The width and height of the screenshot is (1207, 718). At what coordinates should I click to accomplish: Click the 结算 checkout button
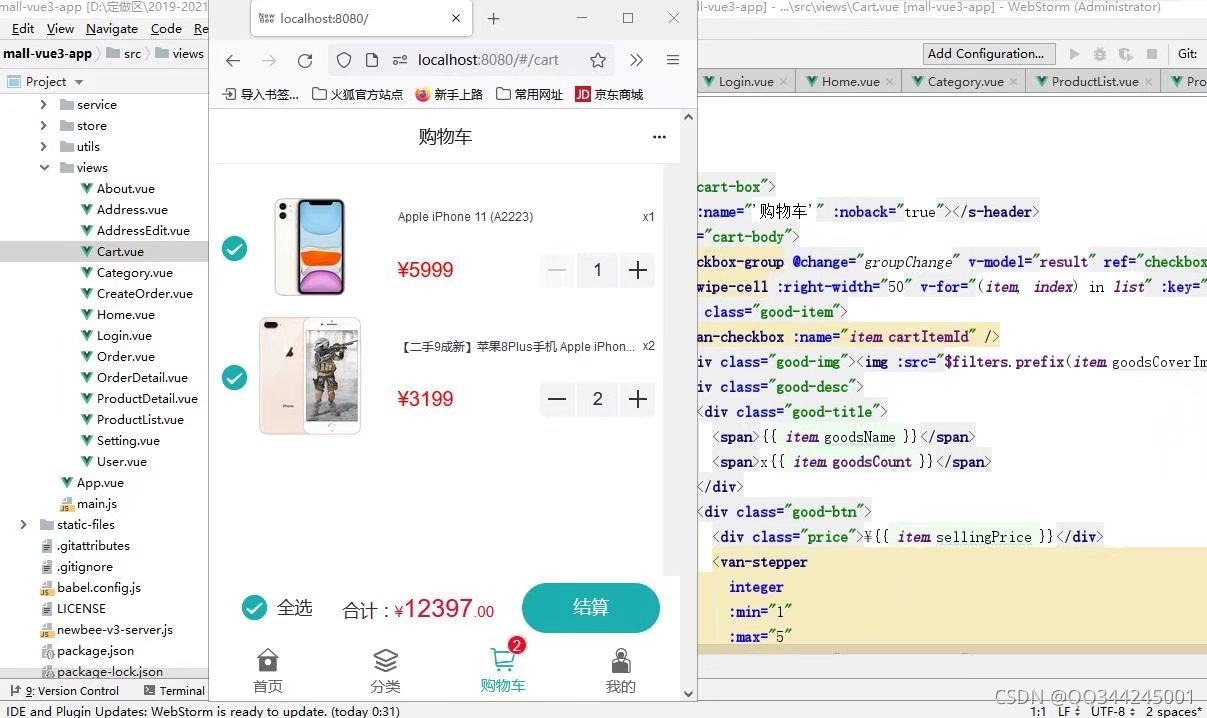pos(591,608)
